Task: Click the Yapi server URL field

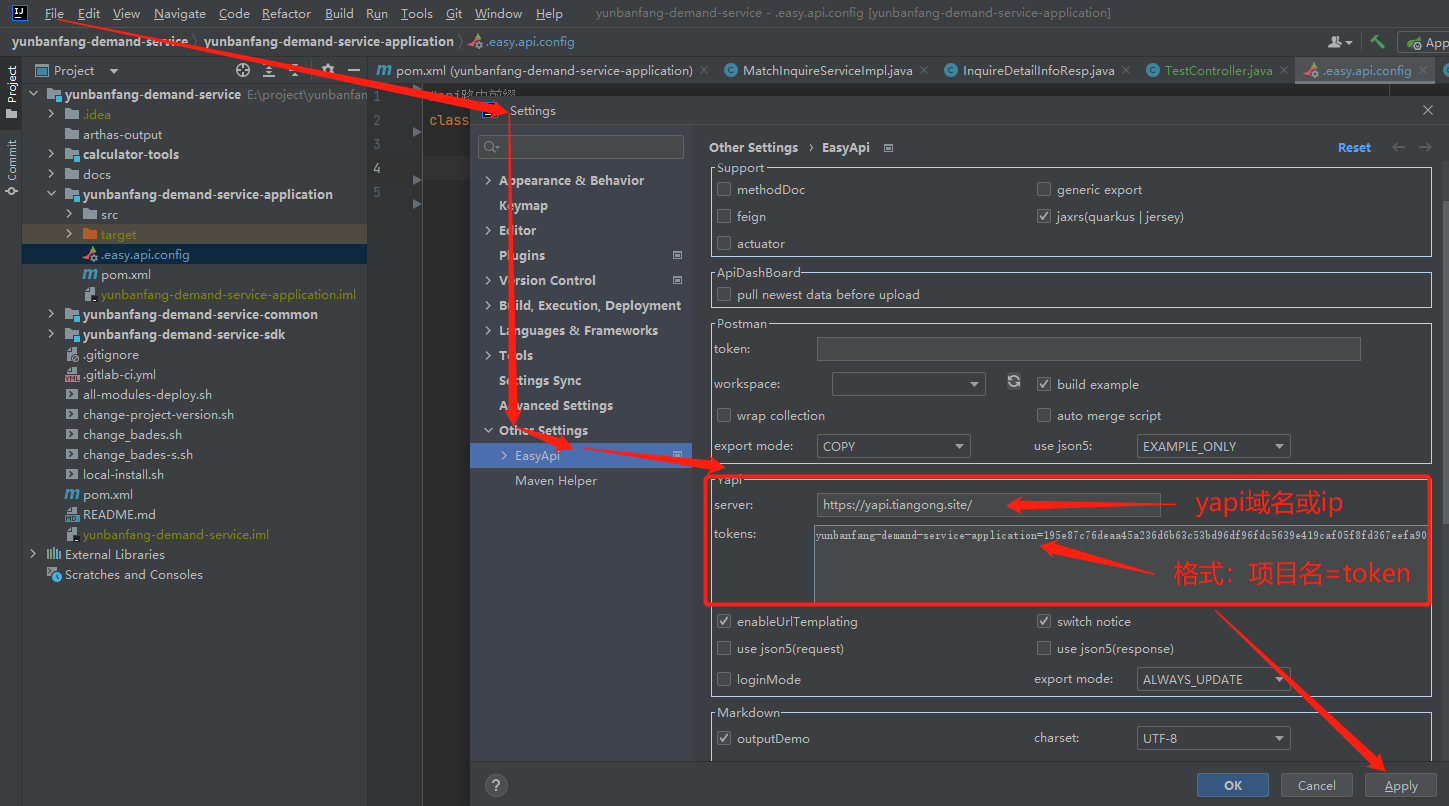Action: point(989,505)
